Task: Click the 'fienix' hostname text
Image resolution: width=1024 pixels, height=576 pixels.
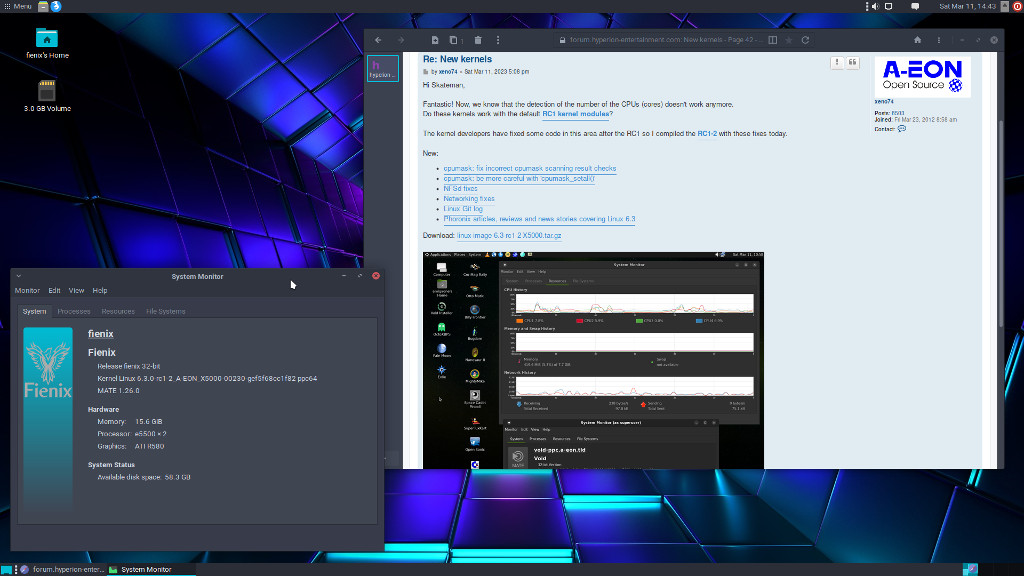Action: pyautogui.click(x=101, y=334)
